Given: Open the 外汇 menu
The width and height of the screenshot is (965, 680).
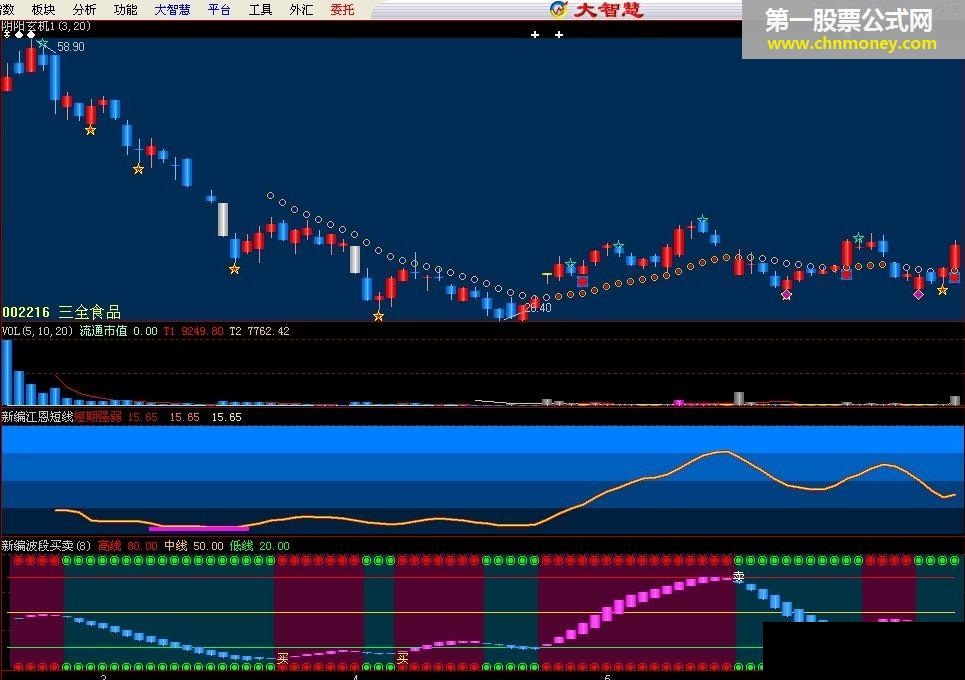Looking at the screenshot, I should tap(301, 9).
